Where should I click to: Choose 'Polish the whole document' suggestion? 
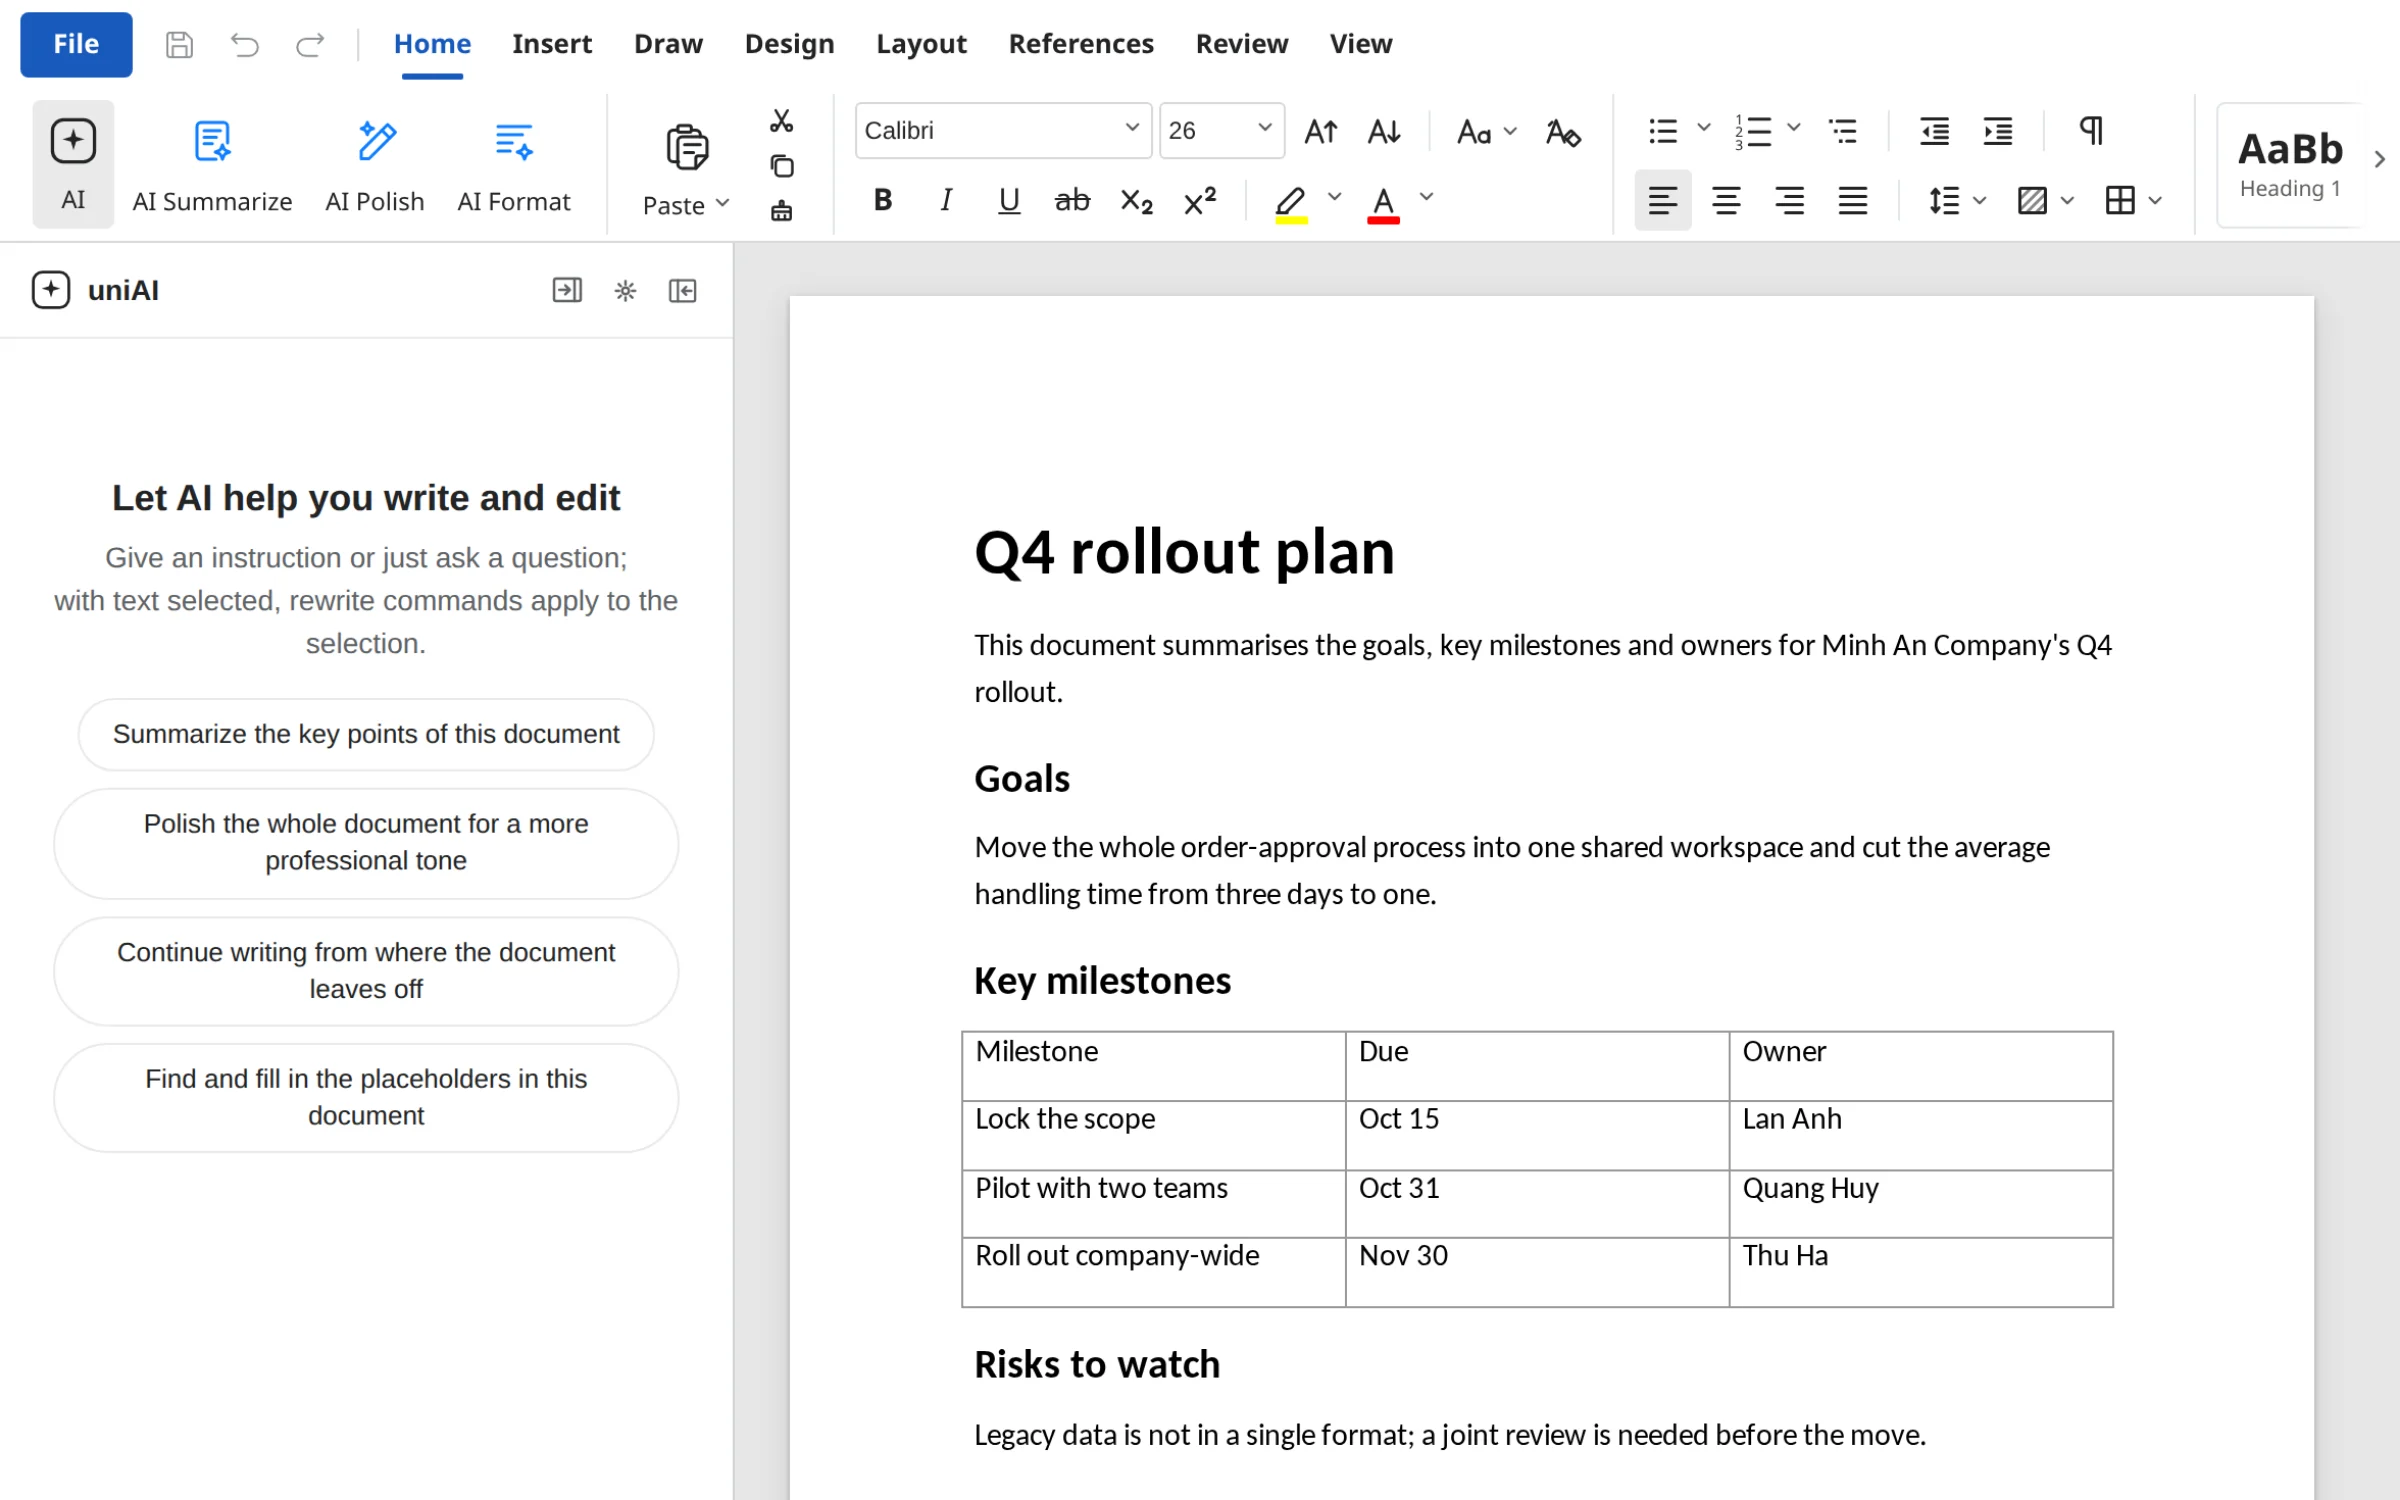tap(366, 843)
